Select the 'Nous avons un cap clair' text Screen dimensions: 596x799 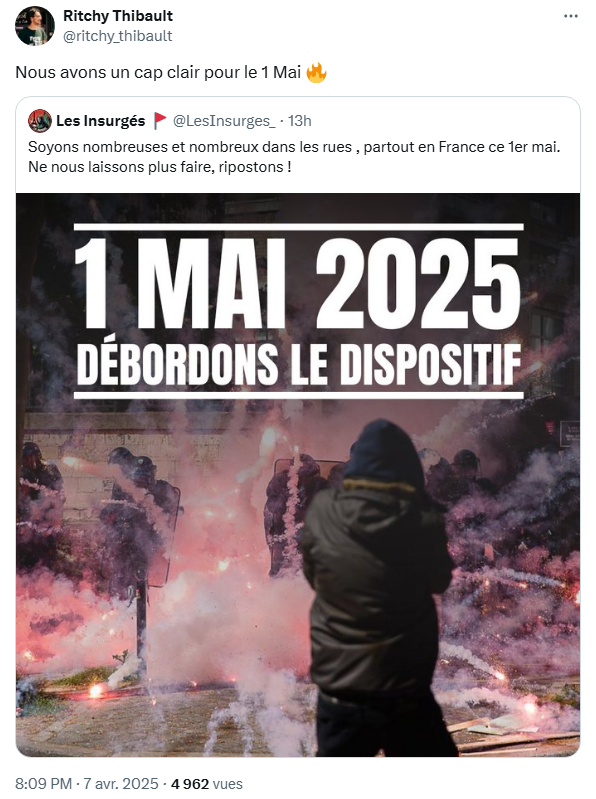(109, 72)
